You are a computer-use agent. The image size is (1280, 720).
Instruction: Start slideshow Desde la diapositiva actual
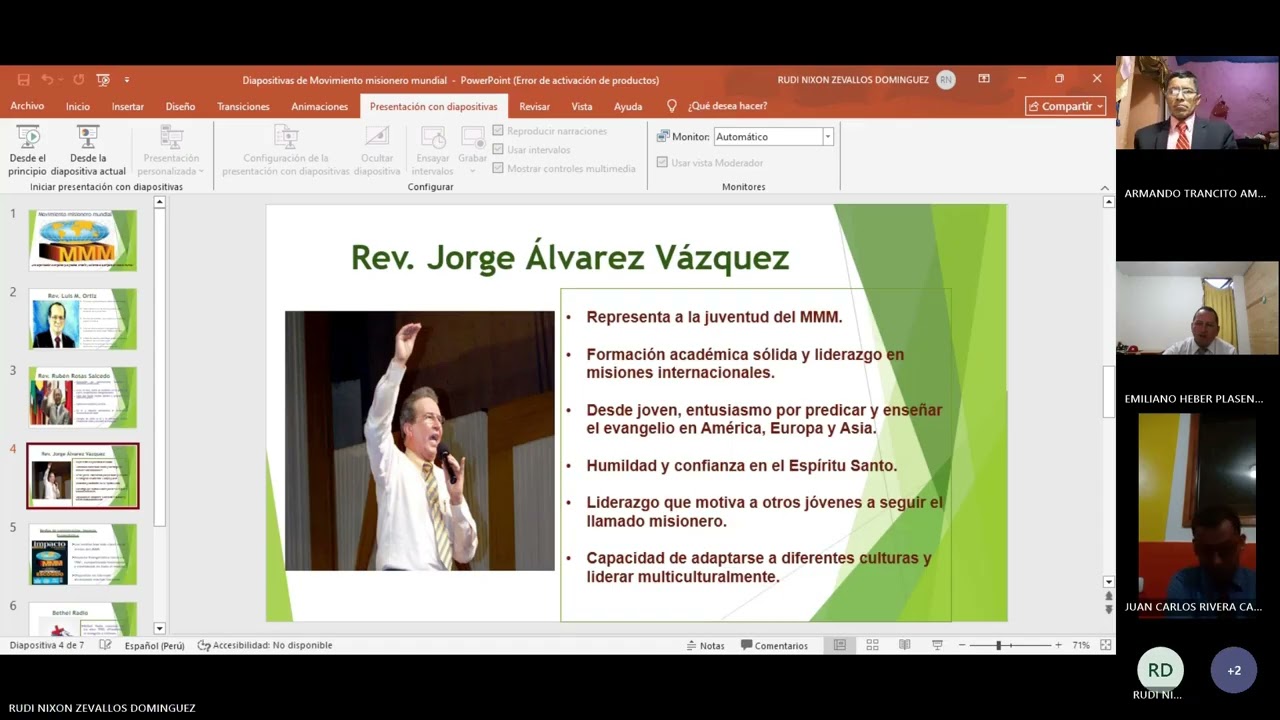click(88, 151)
